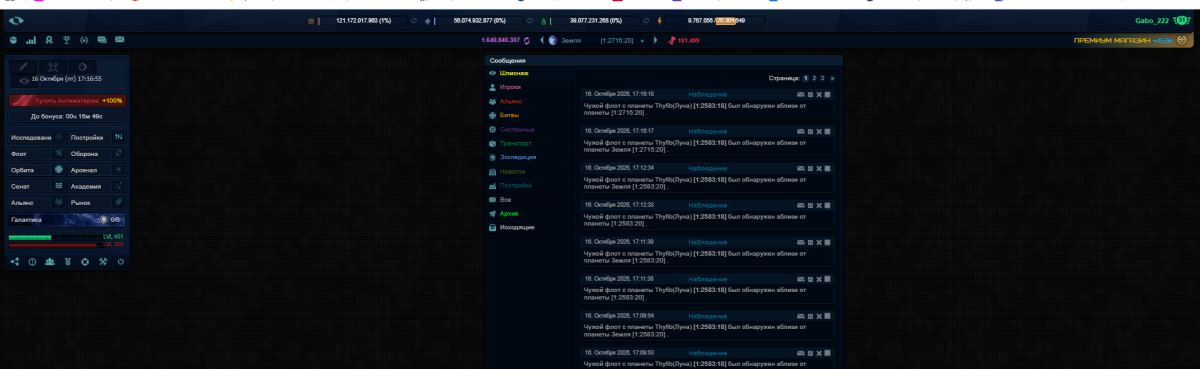Go to messages page 2
Image resolution: width=1200 pixels, height=369 pixels.
point(814,78)
